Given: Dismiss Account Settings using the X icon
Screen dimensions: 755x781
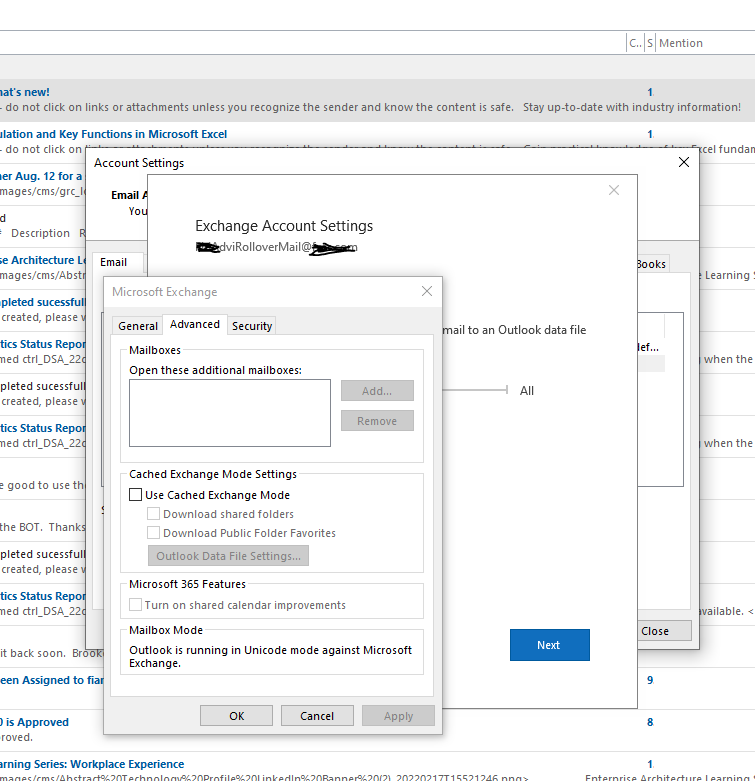Looking at the screenshot, I should click(x=684, y=162).
